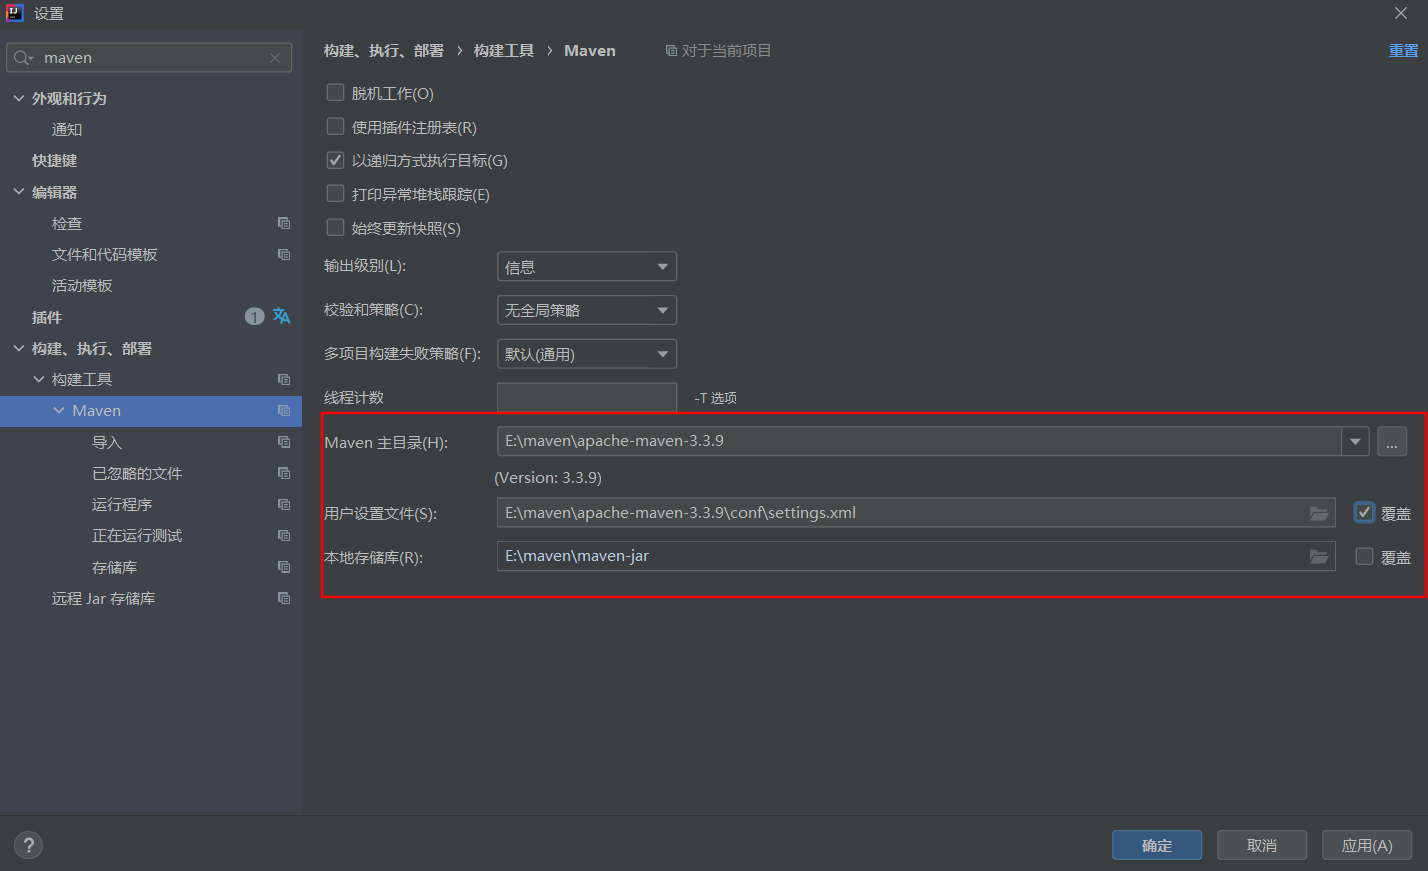Collapse the 构建、执行、部署 tree node
This screenshot has width=1428, height=871.
click(x=19, y=348)
